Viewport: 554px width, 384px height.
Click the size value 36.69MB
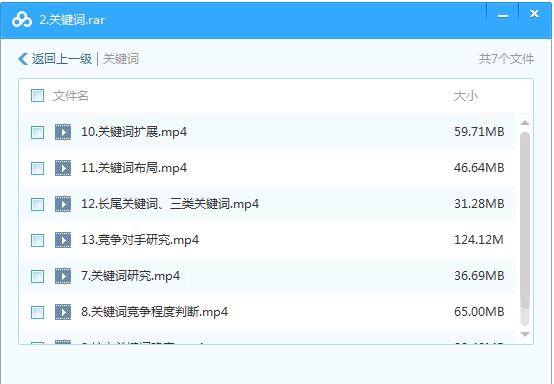click(x=479, y=276)
